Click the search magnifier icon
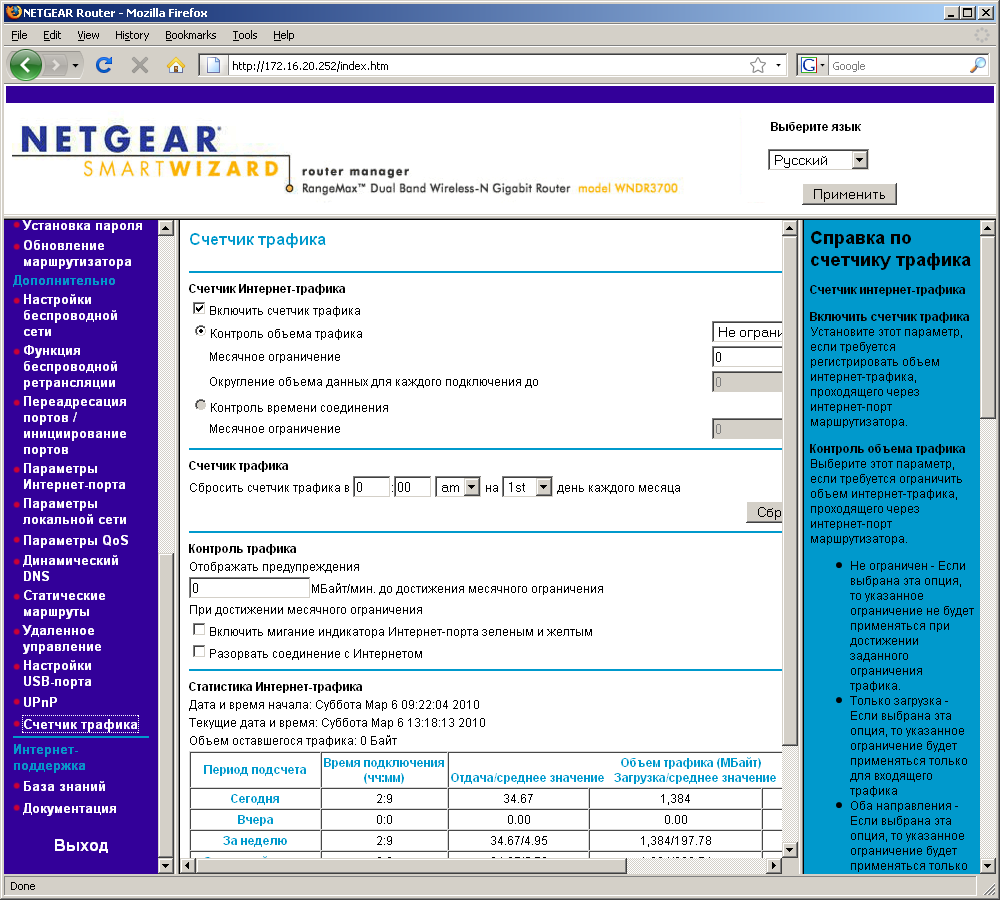 click(x=978, y=65)
